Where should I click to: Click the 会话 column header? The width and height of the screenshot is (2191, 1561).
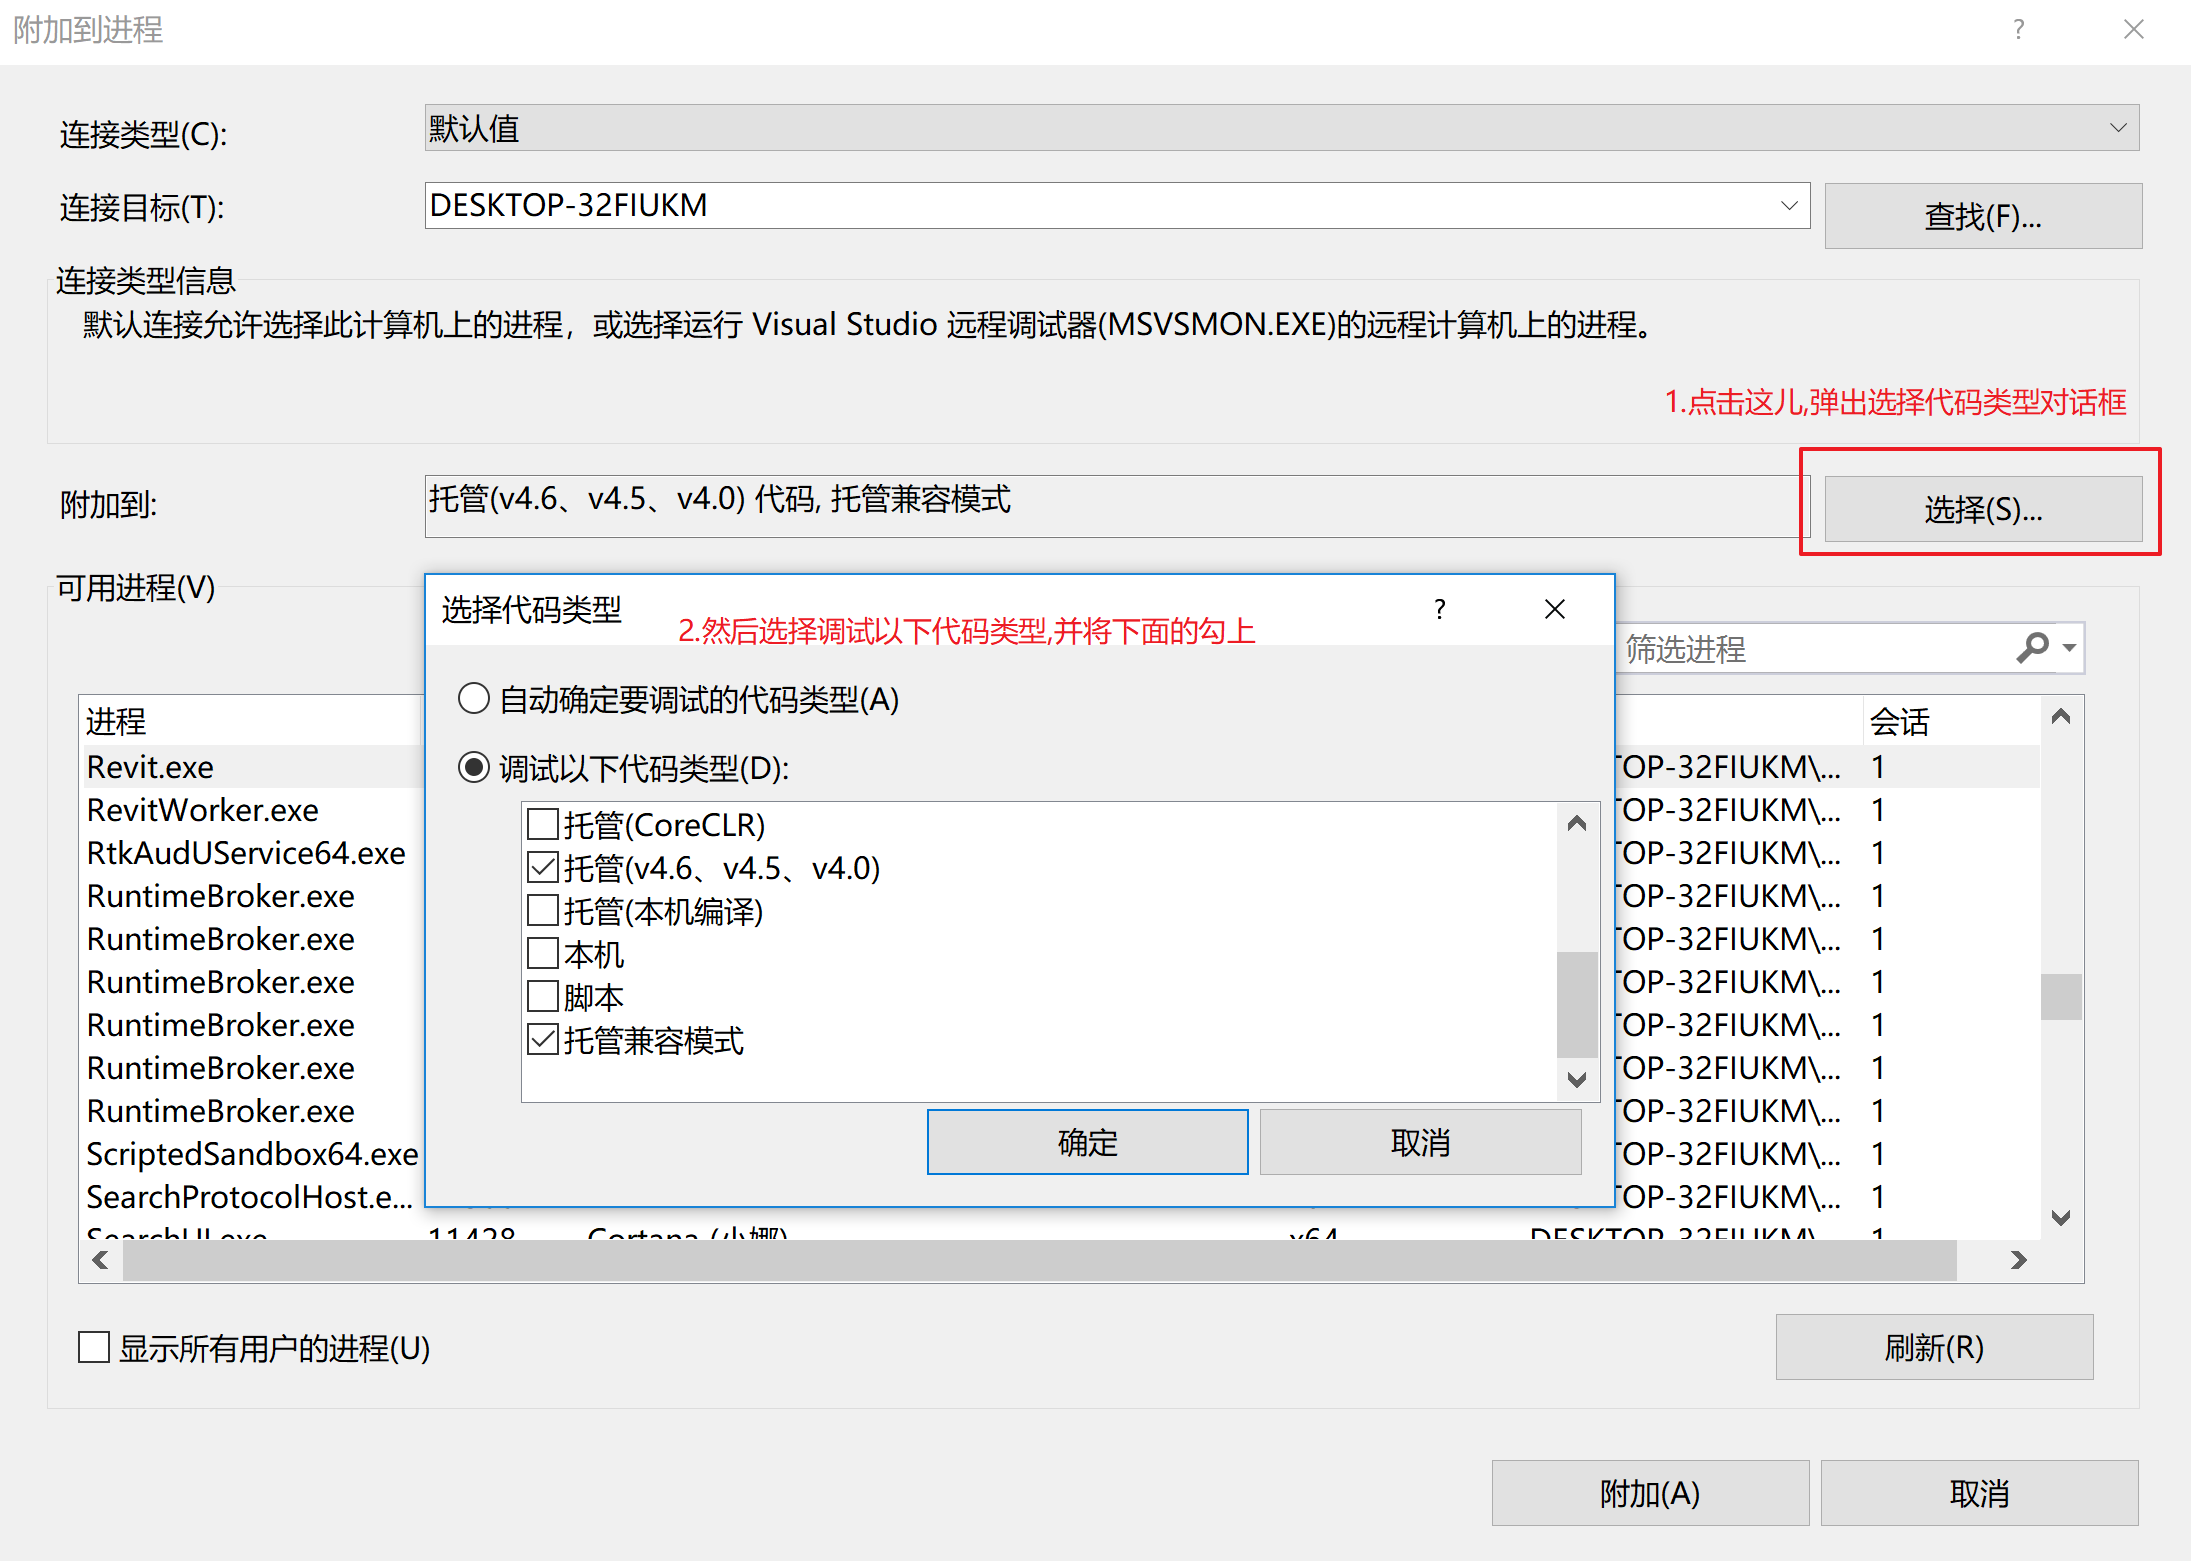point(1900,721)
